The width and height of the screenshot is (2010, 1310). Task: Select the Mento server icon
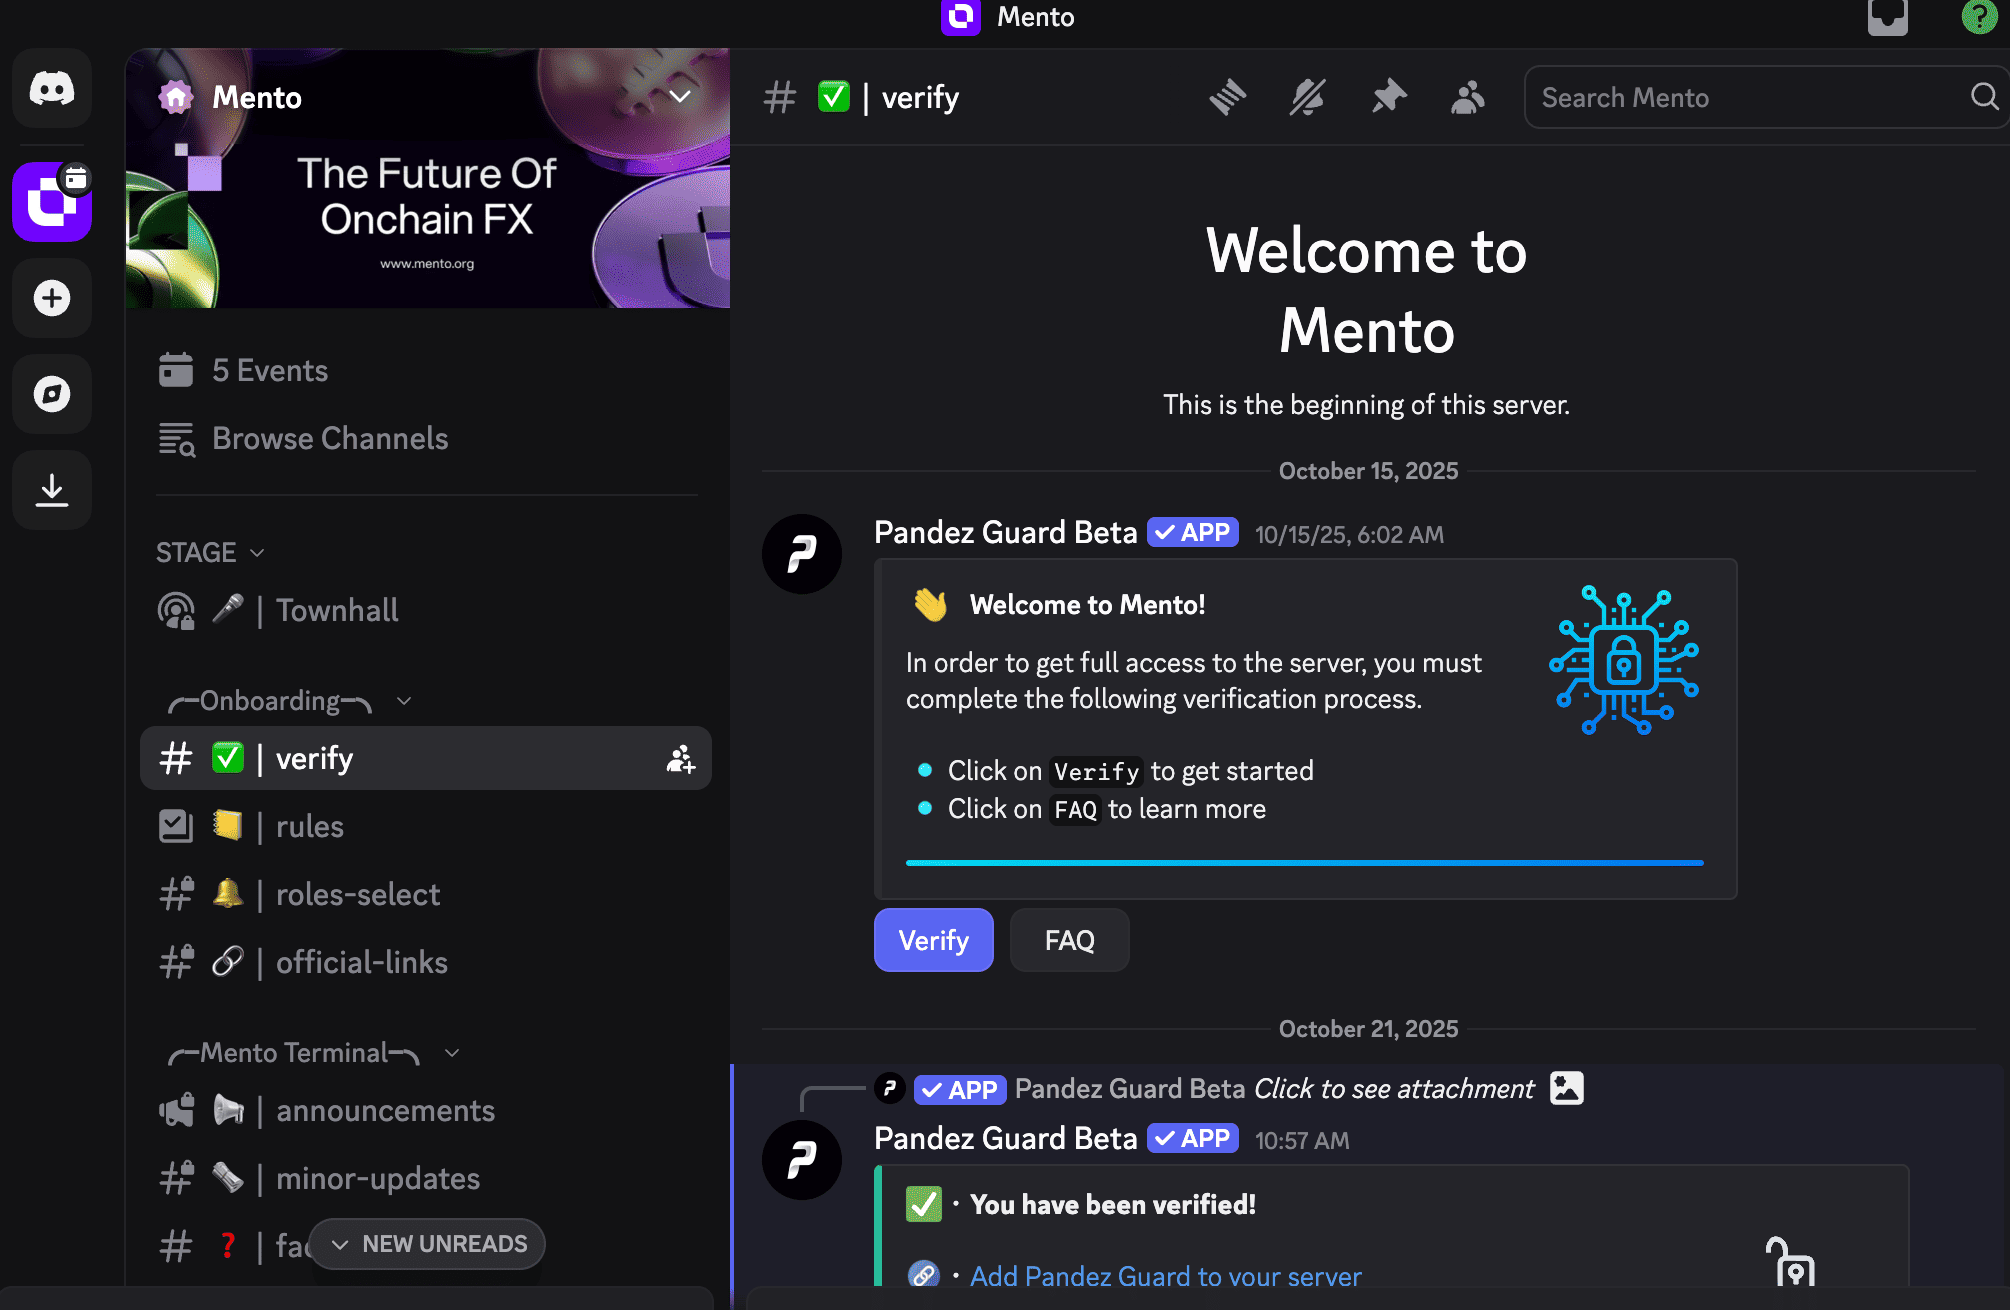click(51, 202)
